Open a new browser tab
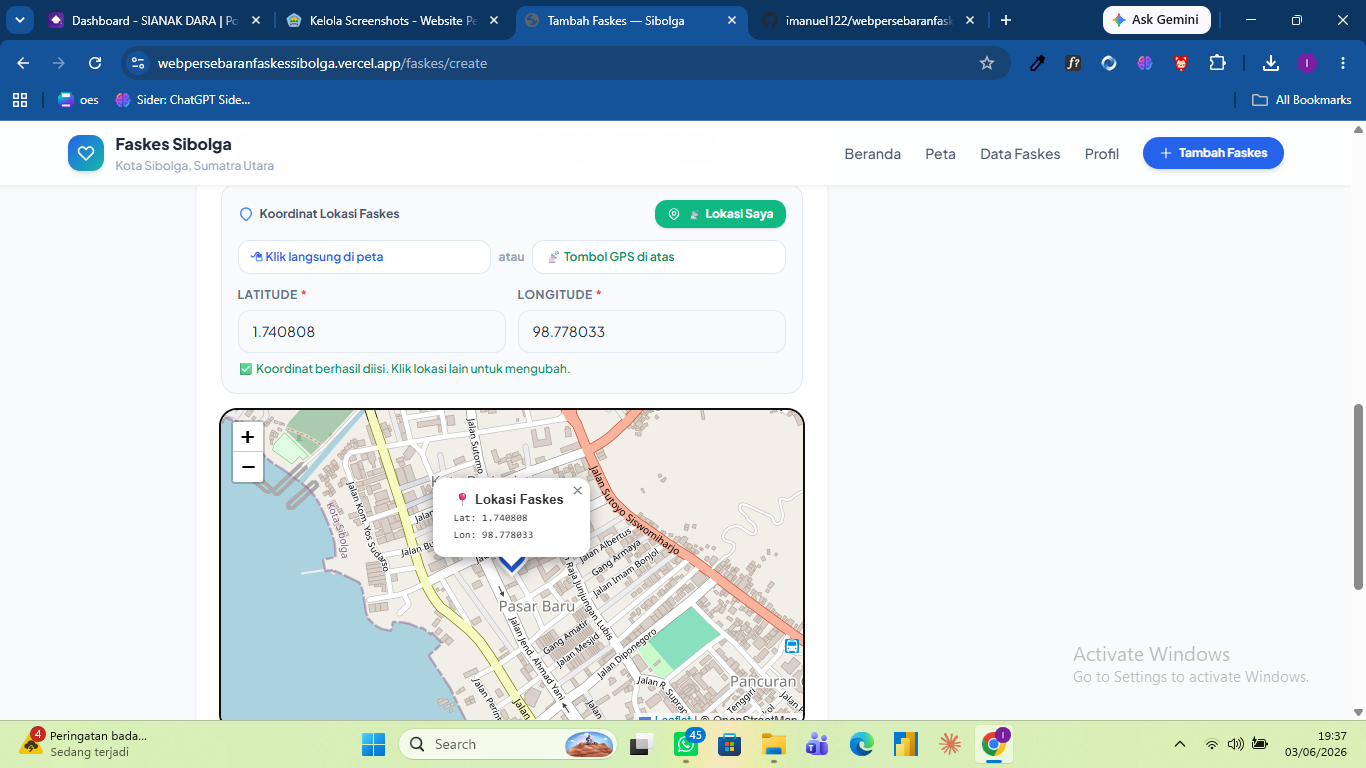Screen dimensions: 1366x768 click(1005, 20)
